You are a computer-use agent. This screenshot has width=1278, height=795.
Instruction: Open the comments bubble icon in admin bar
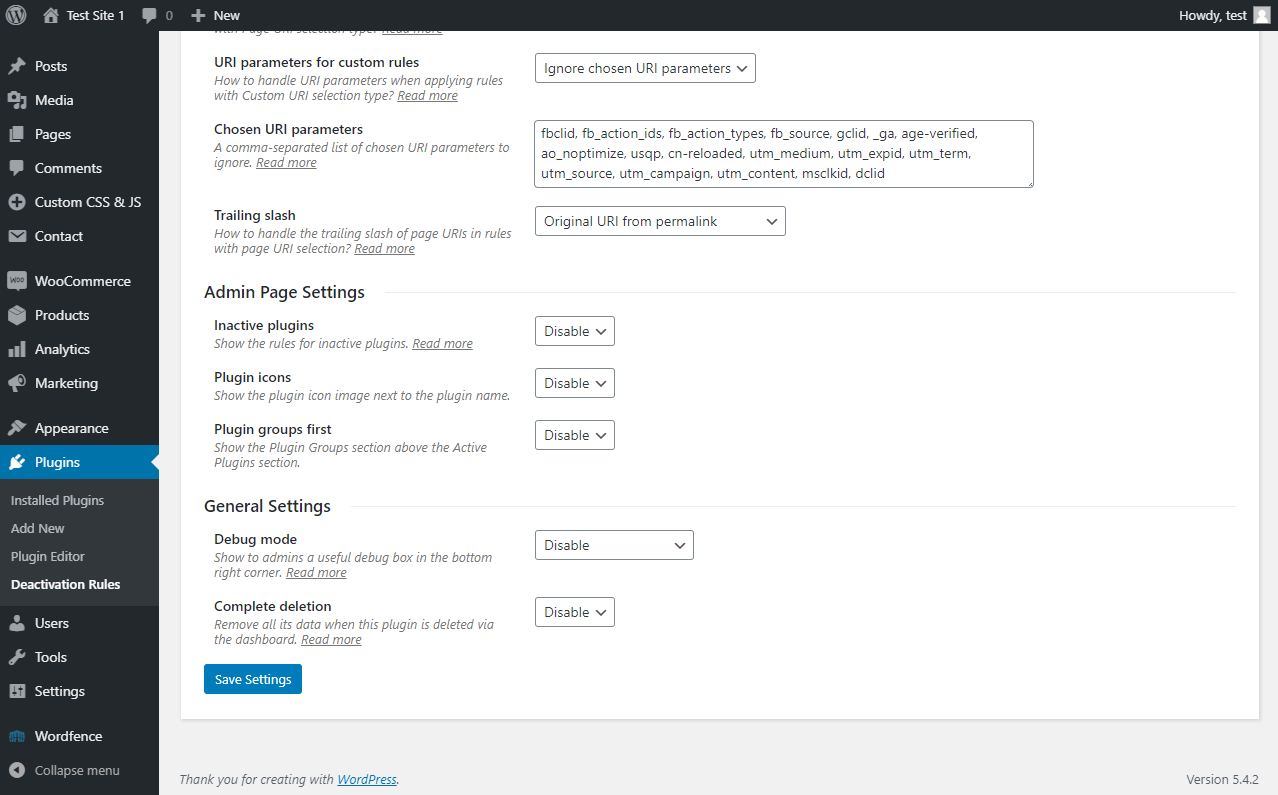pyautogui.click(x=150, y=15)
